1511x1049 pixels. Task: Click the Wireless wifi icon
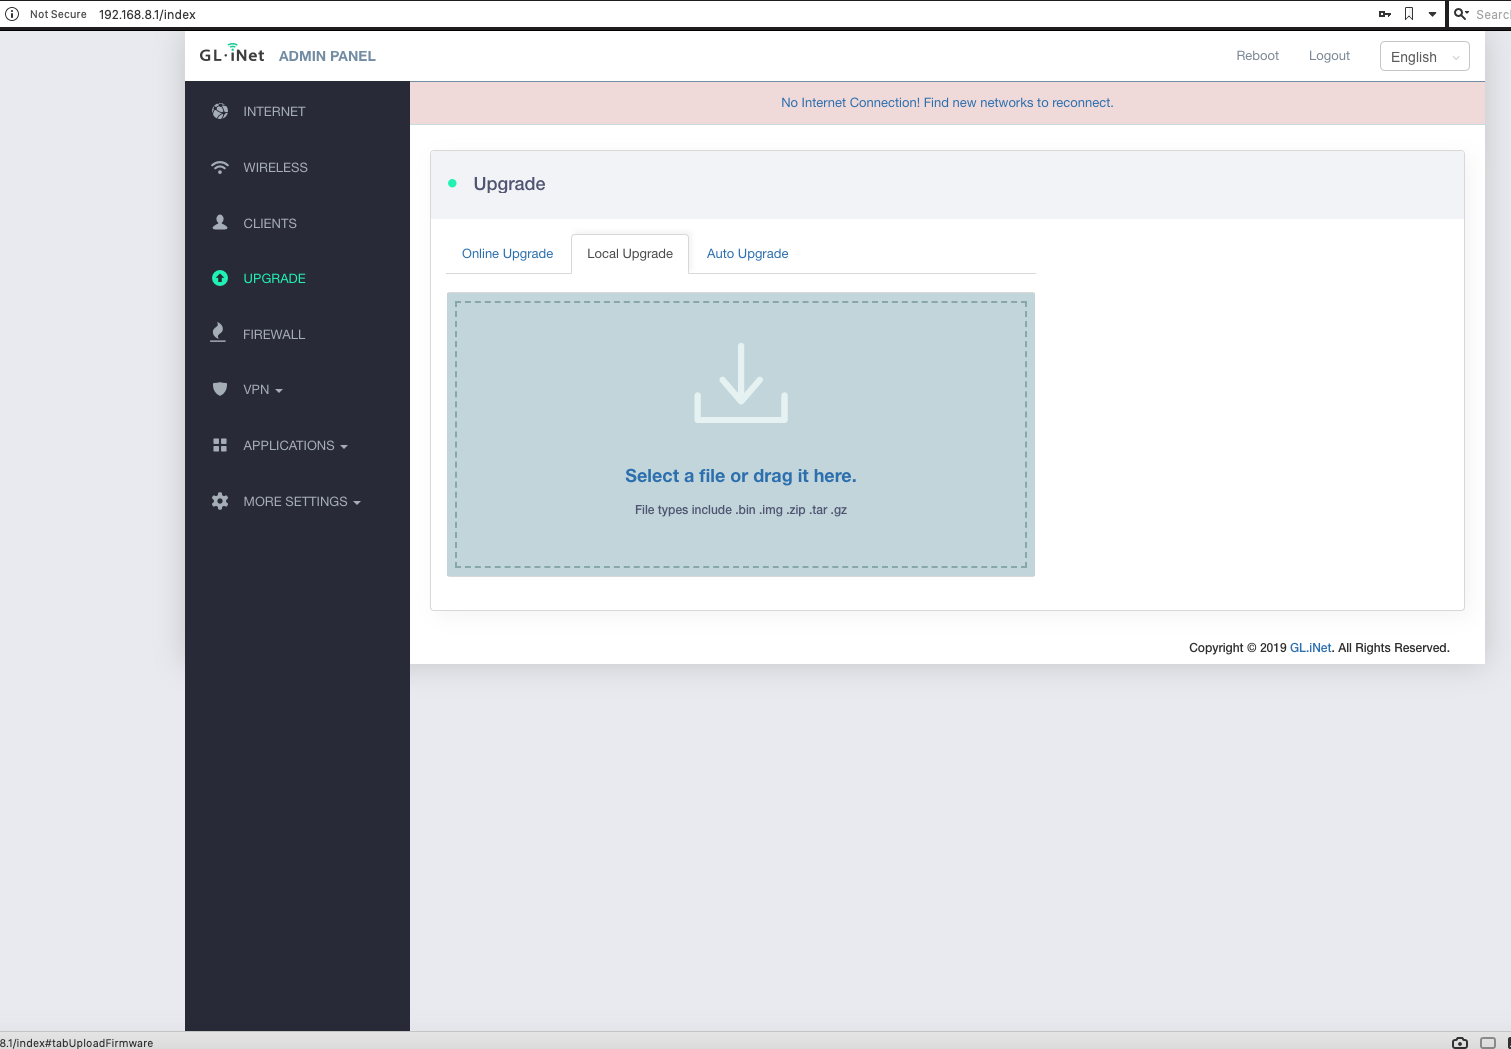(220, 167)
